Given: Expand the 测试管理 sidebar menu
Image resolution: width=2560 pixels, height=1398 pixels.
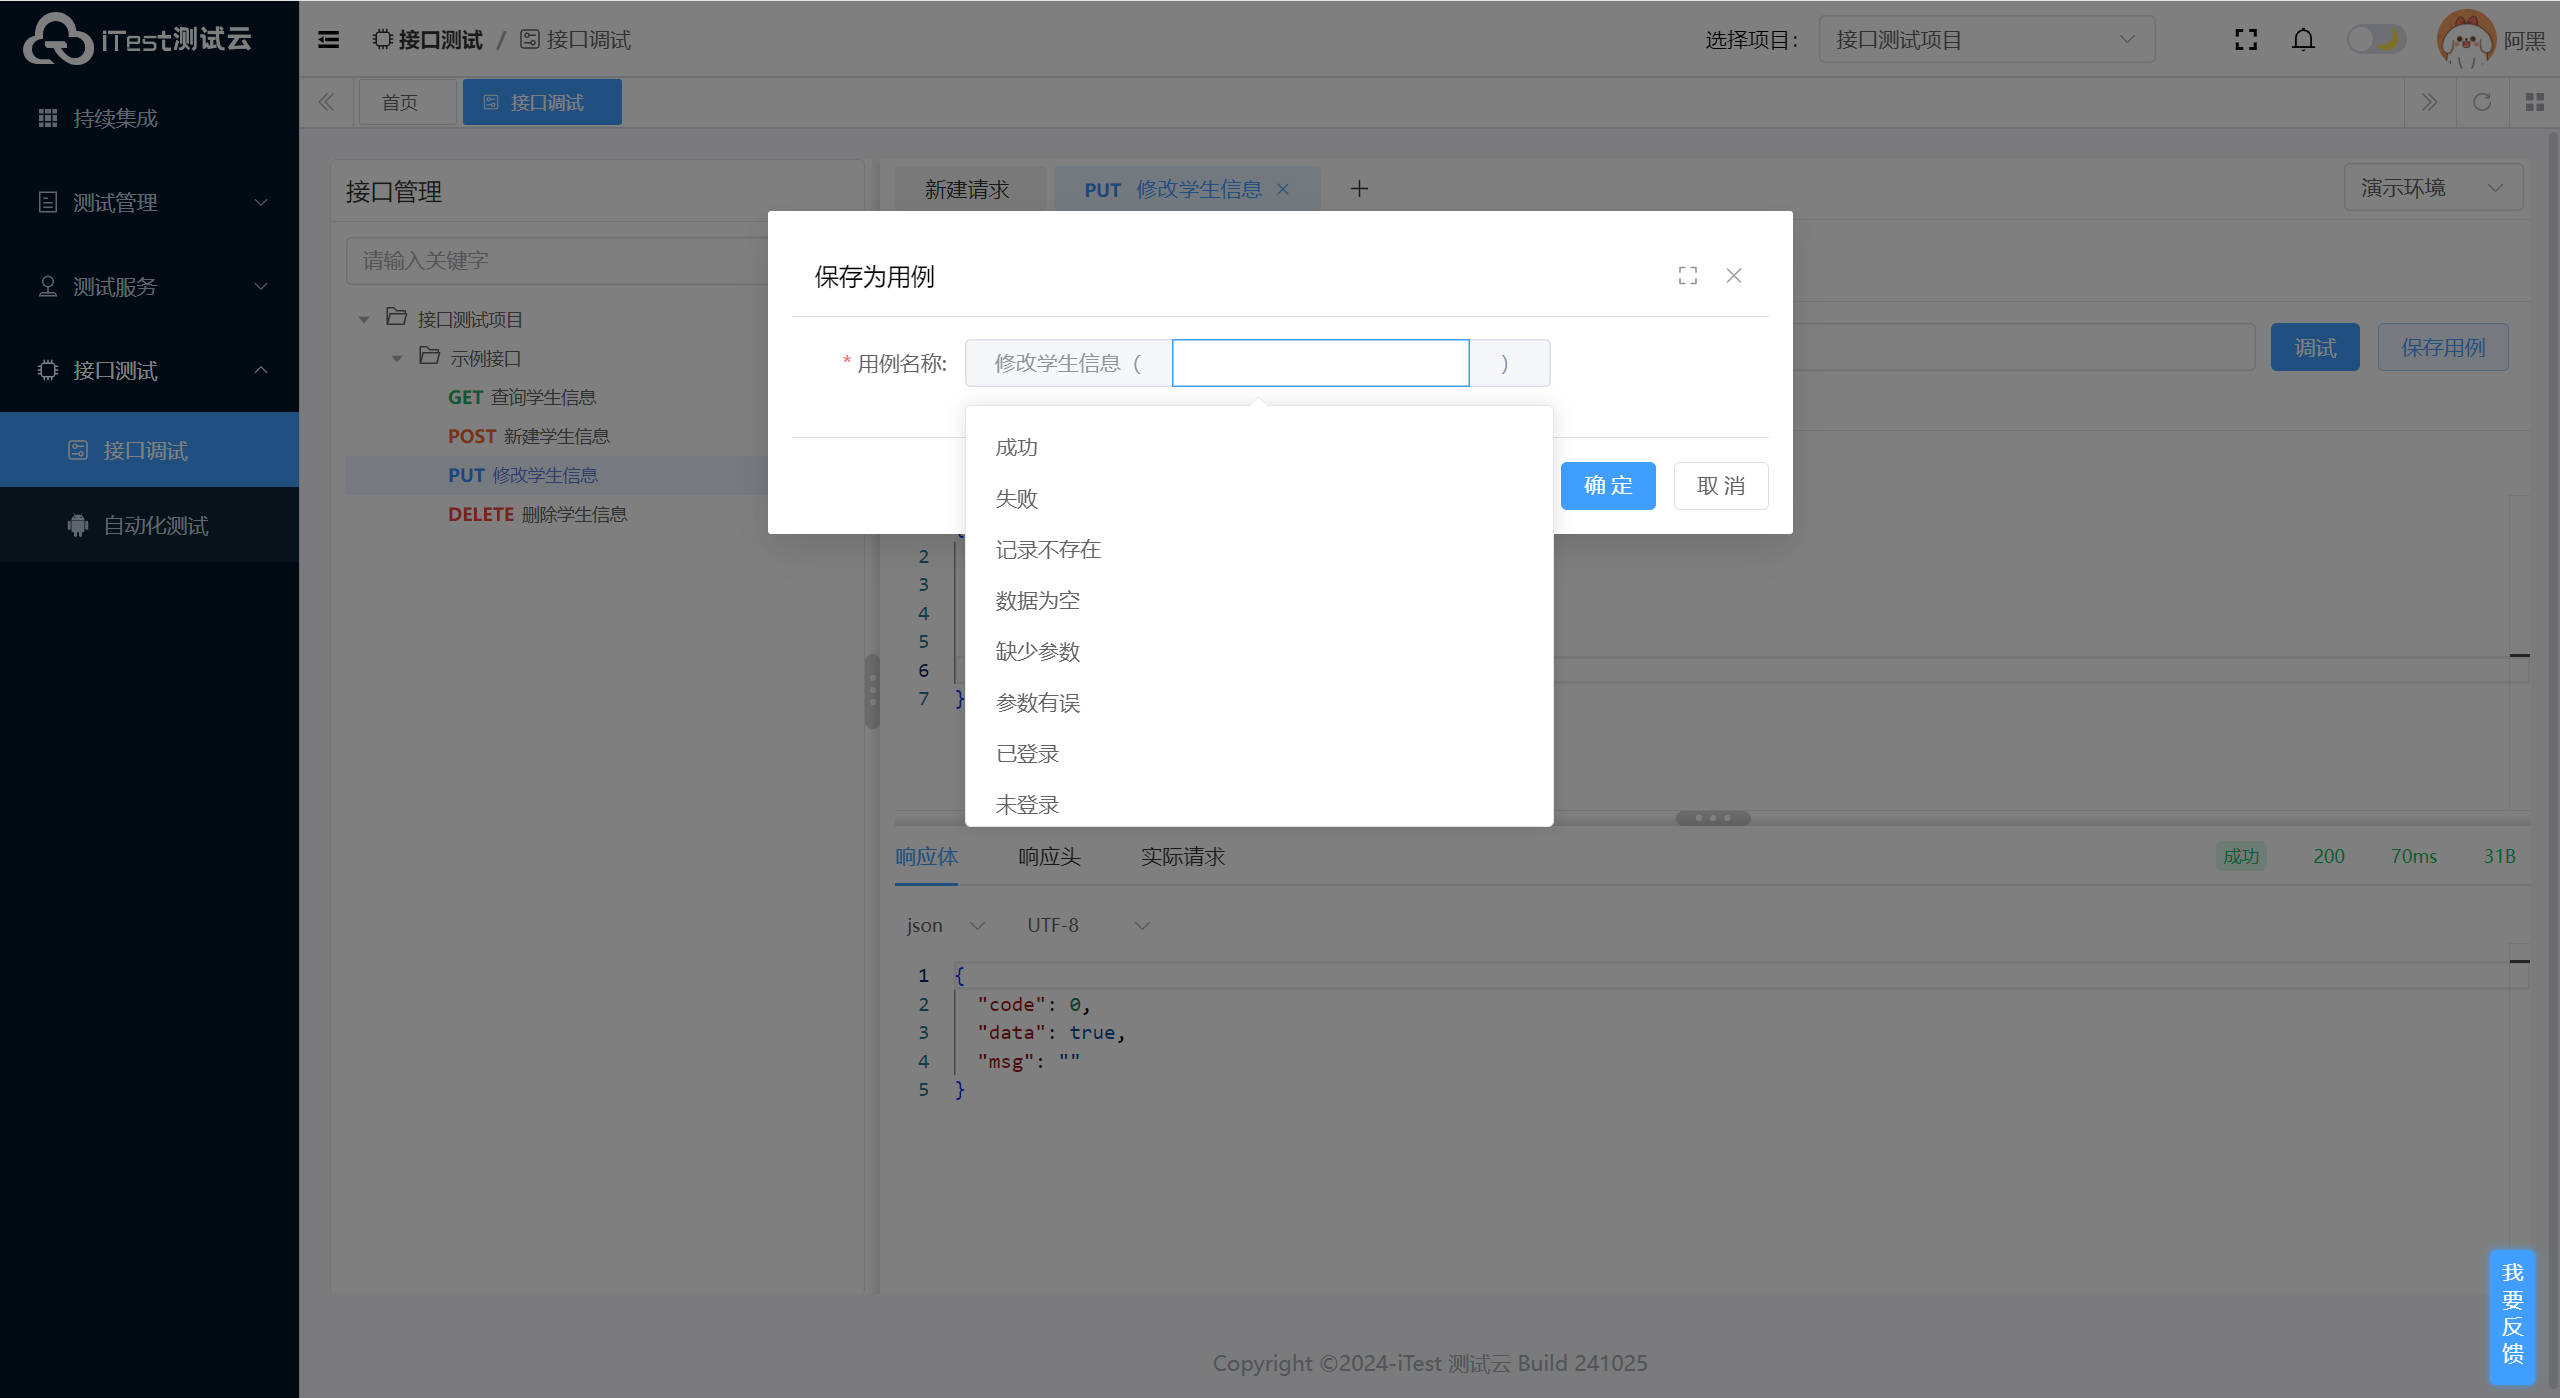Looking at the screenshot, I should (x=150, y=203).
